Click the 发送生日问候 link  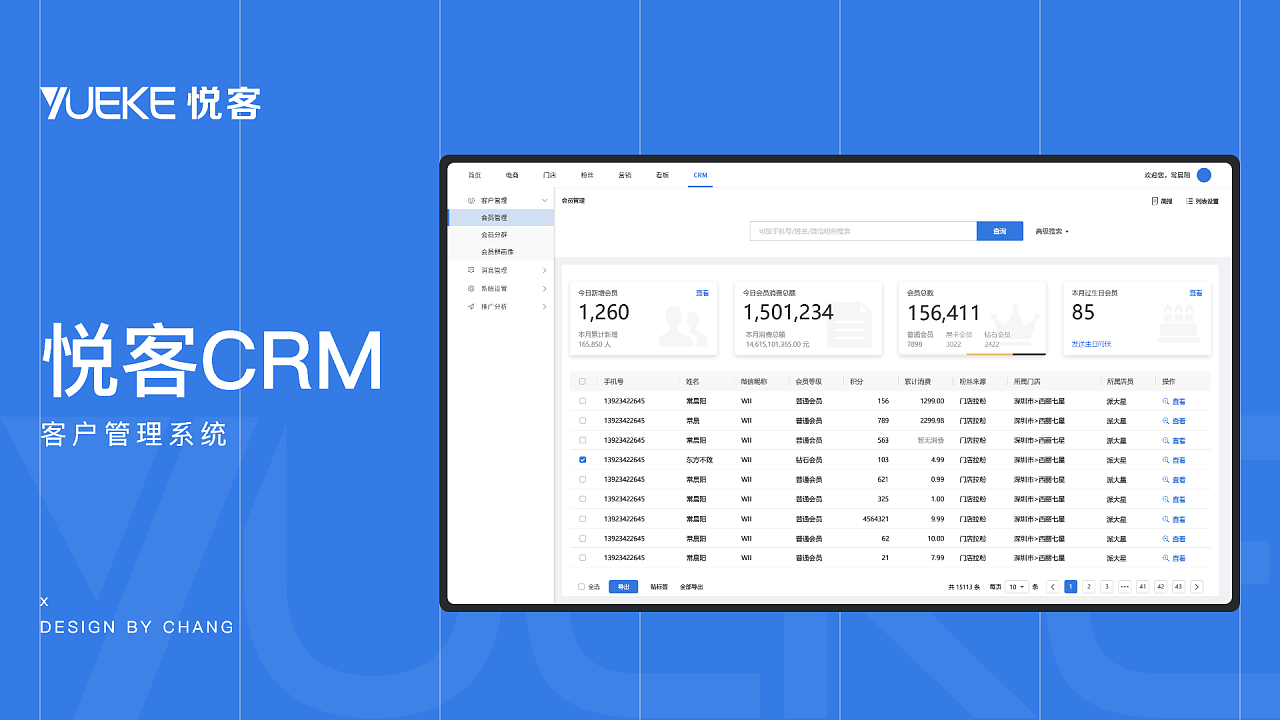pos(1091,344)
